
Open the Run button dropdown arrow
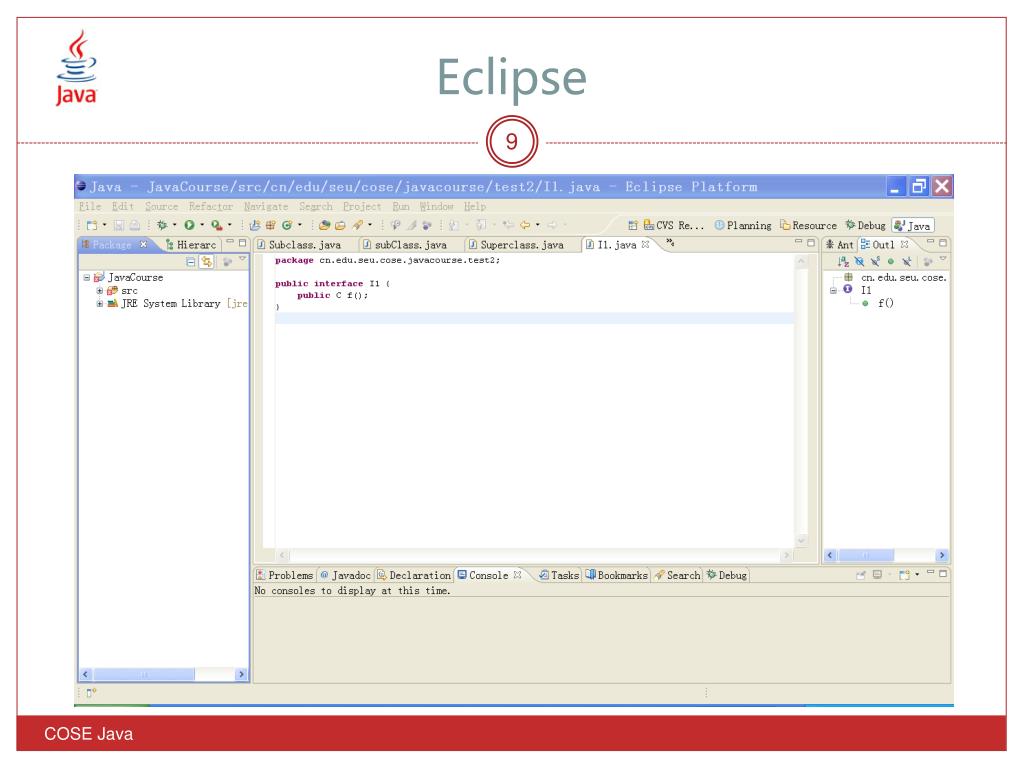click(x=202, y=225)
